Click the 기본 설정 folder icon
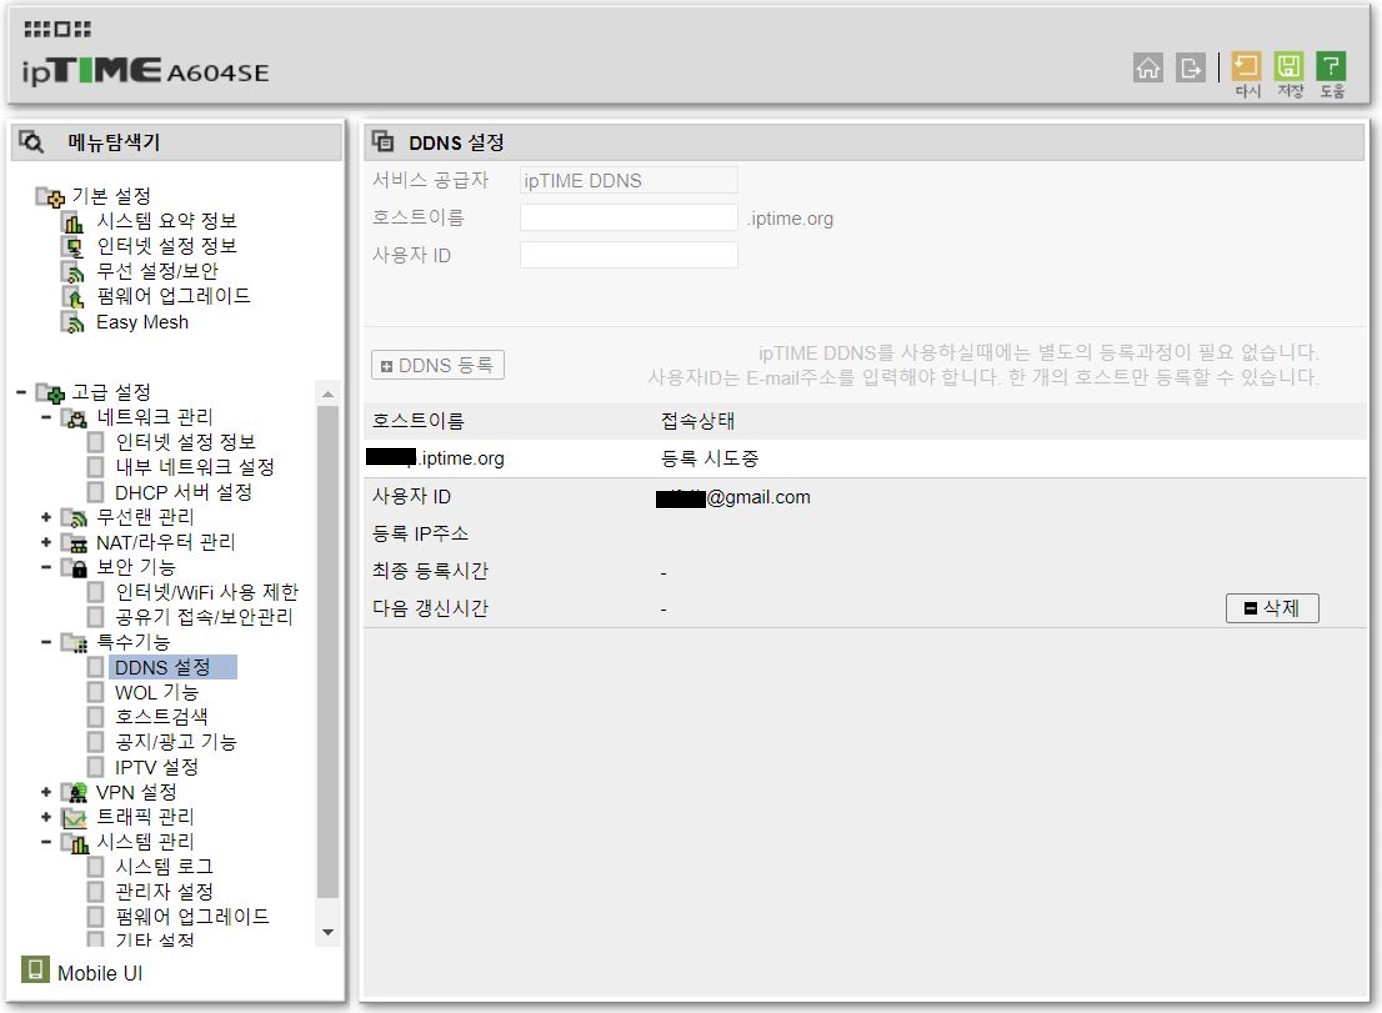Viewport: 1382px width, 1013px height. coord(49,197)
